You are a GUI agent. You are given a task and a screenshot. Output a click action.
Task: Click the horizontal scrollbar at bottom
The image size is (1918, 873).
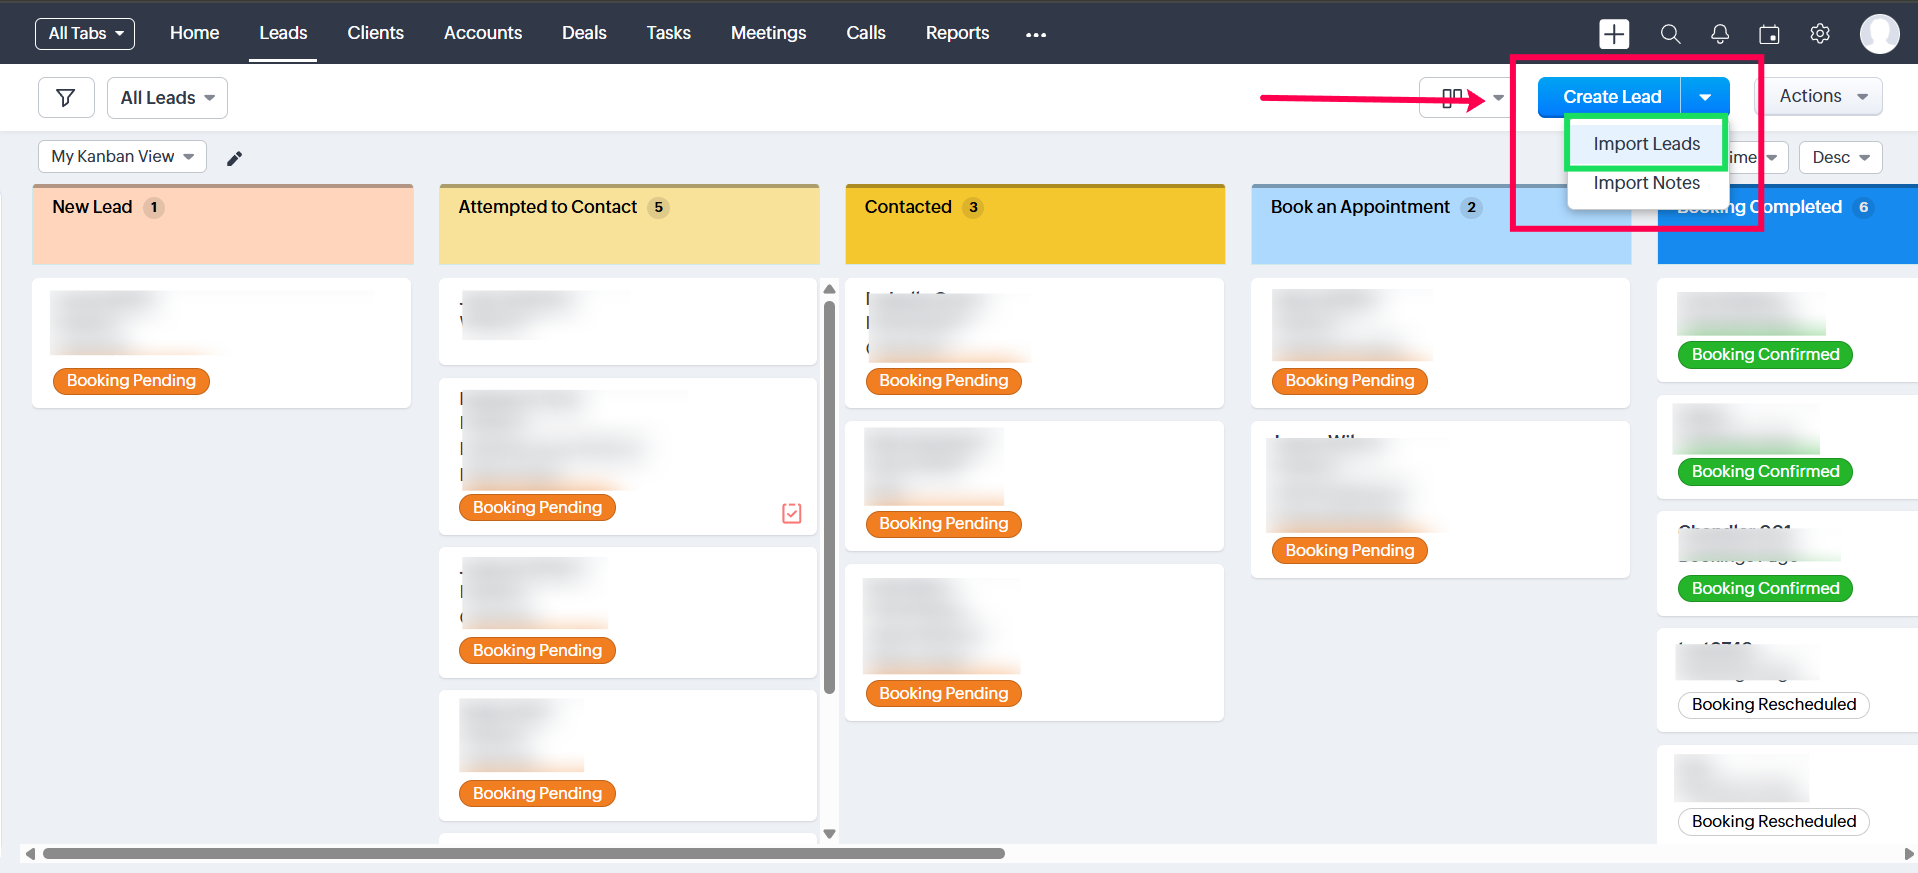coord(523,854)
